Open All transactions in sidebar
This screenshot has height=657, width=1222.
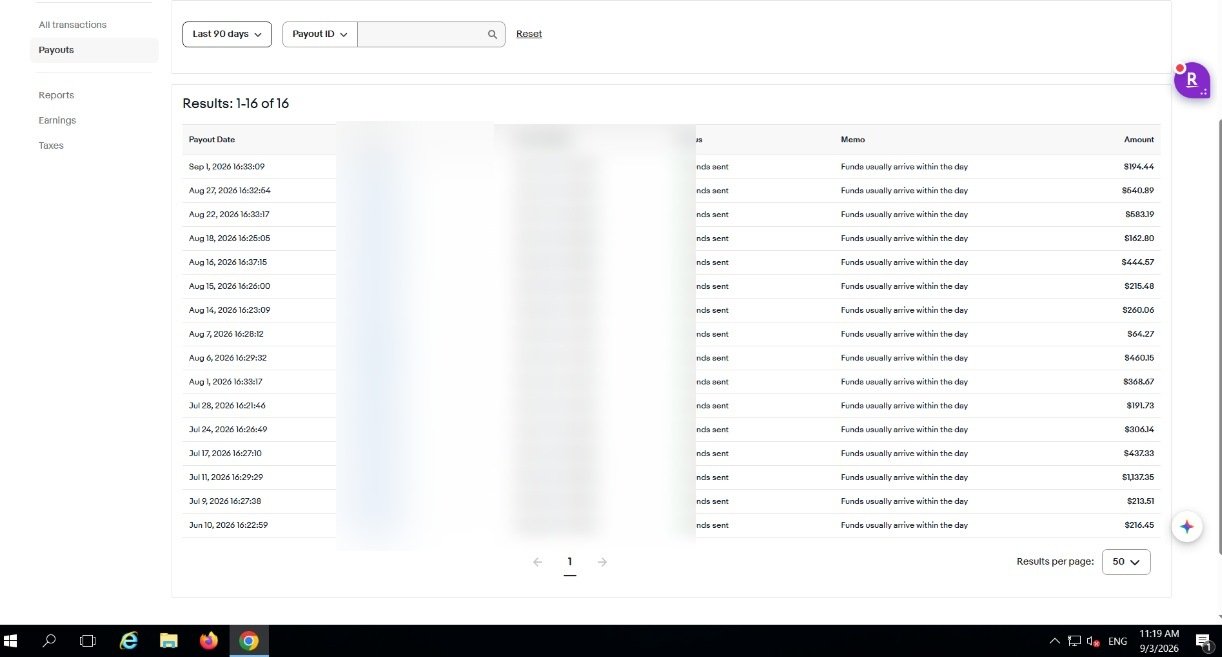(x=72, y=24)
